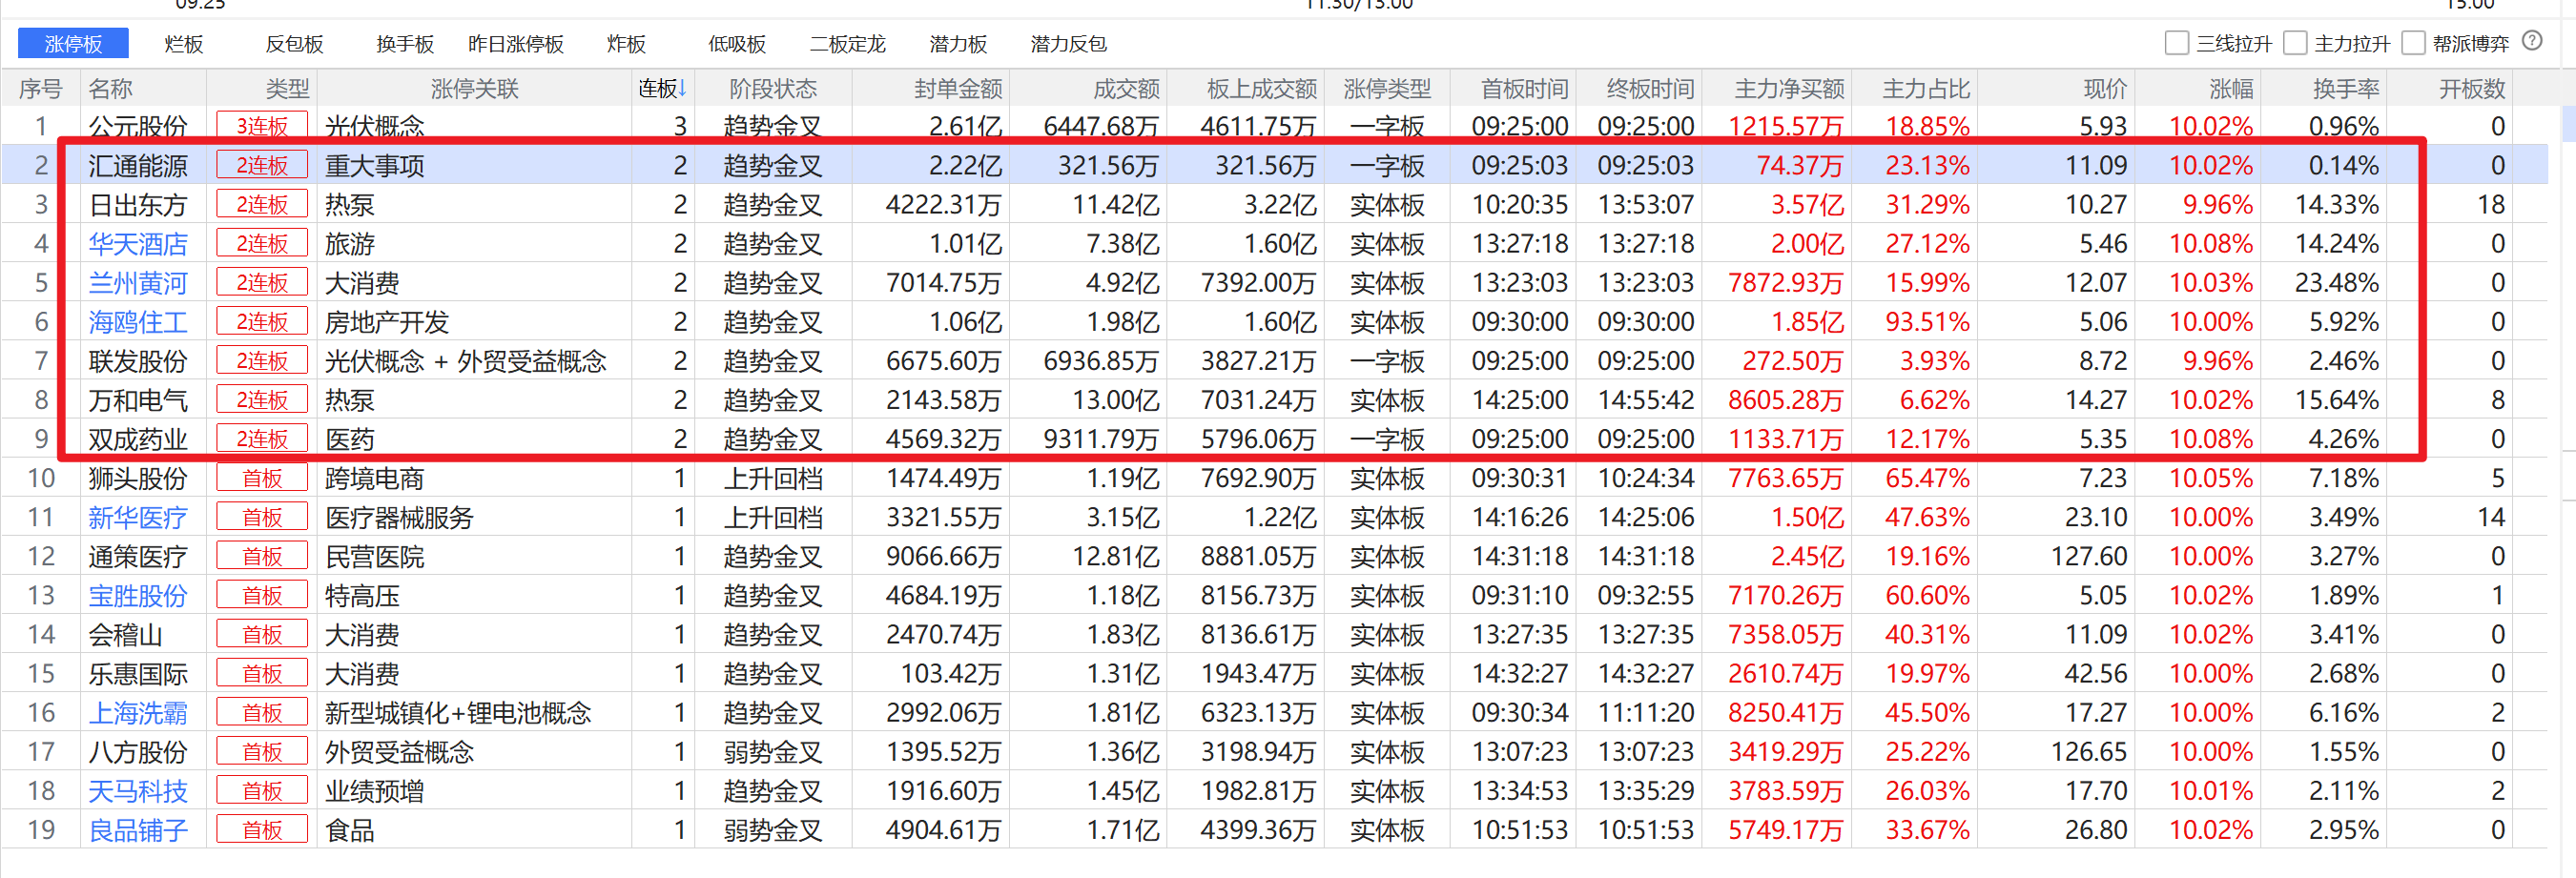Open stock 海鸥住工 link
This screenshot has height=878, width=2576.
click(x=138, y=322)
